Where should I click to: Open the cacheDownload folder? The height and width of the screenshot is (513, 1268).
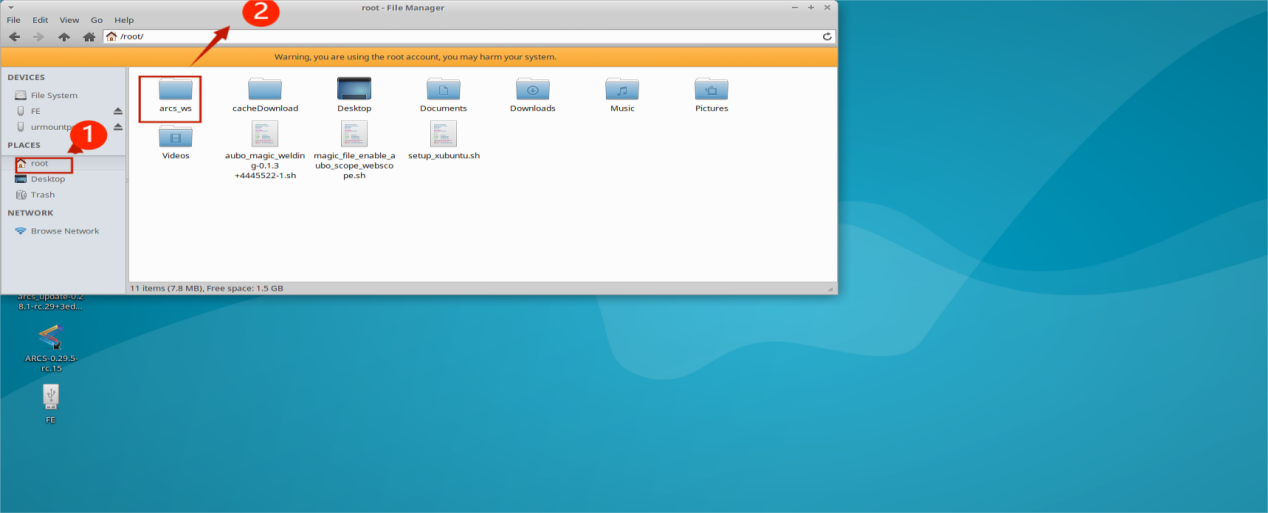[265, 96]
